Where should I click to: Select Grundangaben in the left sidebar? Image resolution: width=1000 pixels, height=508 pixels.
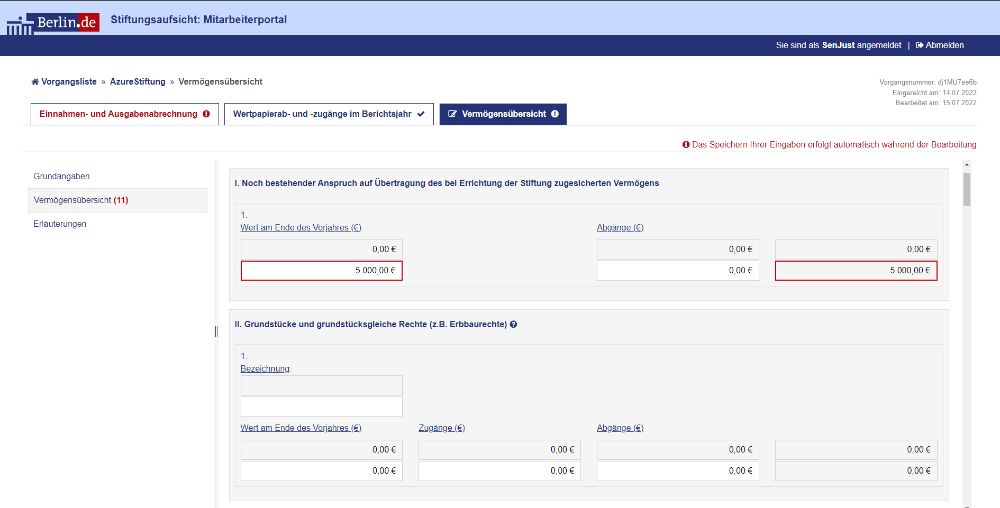(61, 176)
